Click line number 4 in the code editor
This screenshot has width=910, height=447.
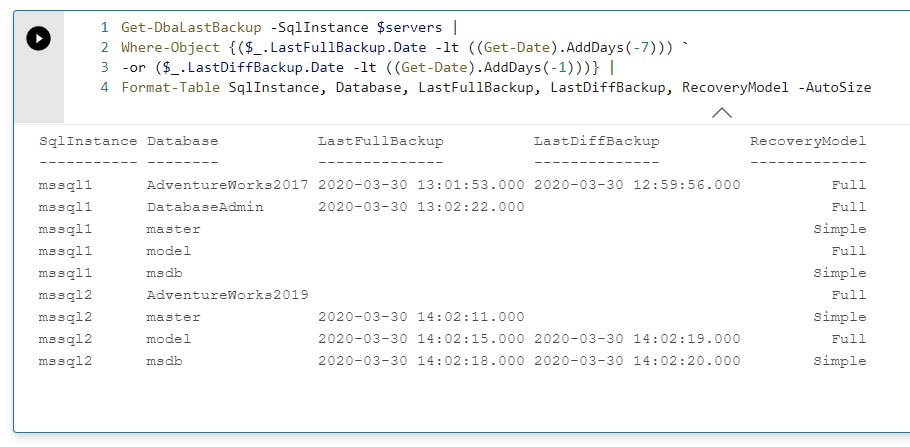pyautogui.click(x=104, y=87)
